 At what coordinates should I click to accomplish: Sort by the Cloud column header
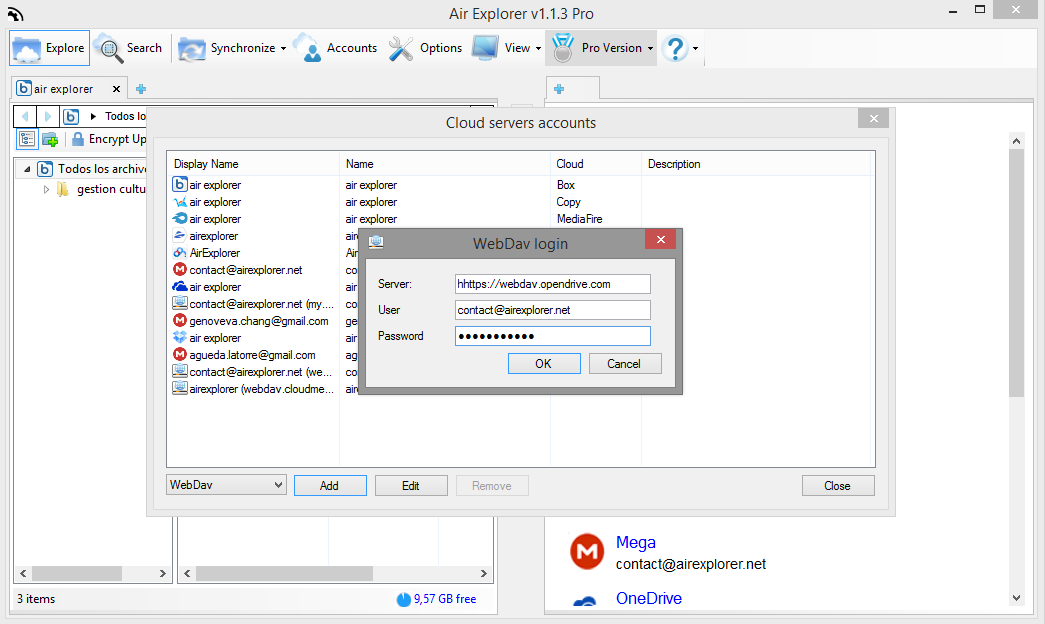(x=596, y=164)
